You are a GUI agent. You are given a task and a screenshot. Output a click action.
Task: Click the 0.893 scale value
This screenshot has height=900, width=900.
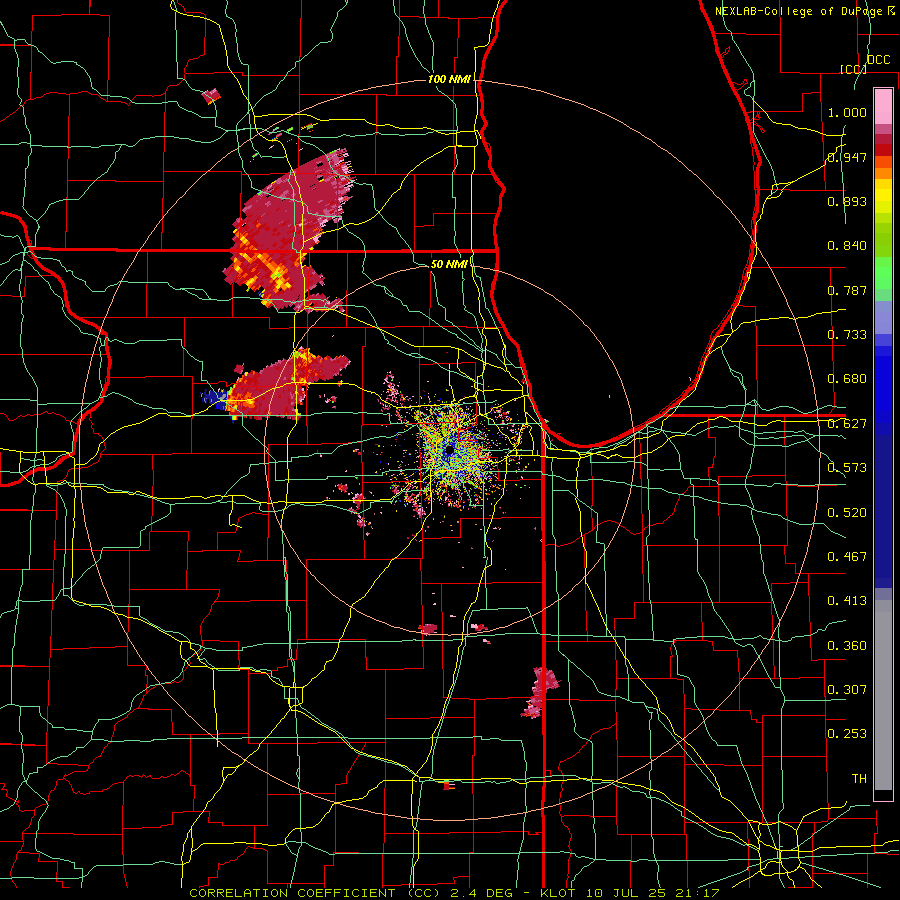(x=847, y=201)
